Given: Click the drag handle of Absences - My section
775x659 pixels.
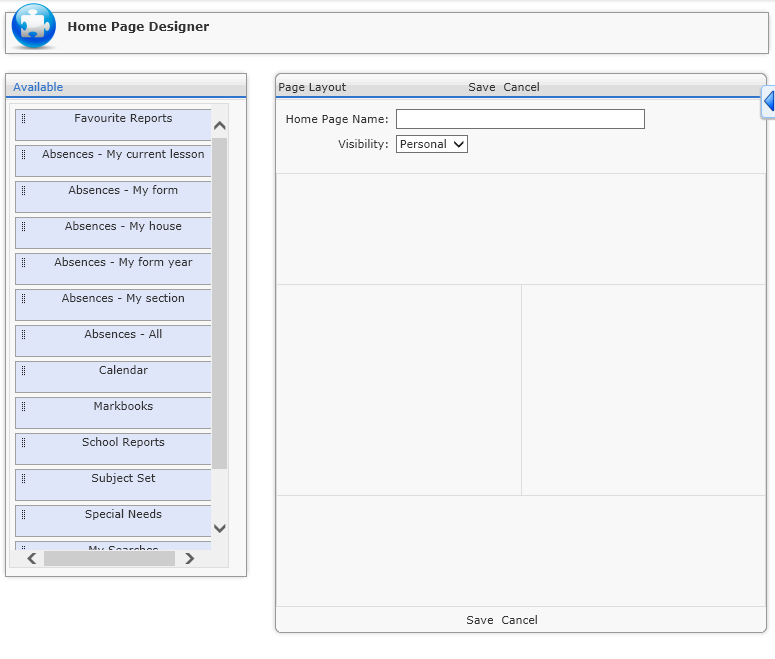Looking at the screenshot, I should tap(23, 299).
